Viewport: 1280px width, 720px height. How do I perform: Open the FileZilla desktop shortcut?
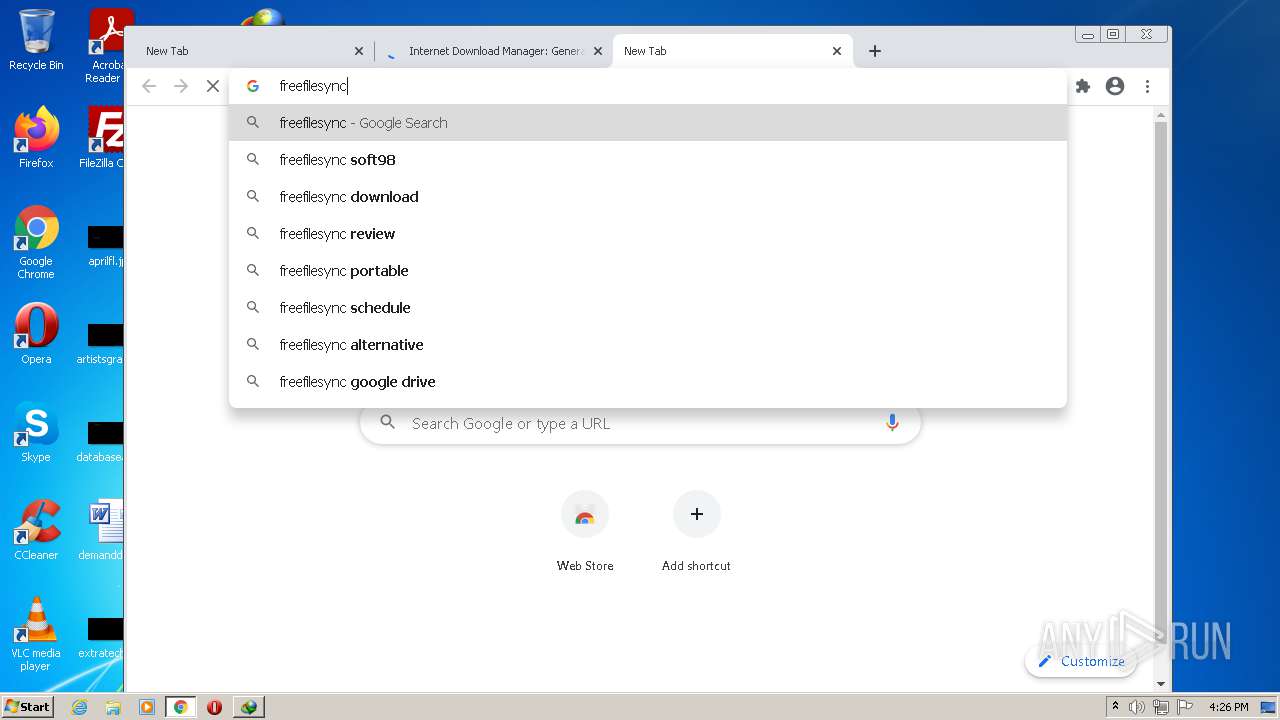tap(103, 138)
